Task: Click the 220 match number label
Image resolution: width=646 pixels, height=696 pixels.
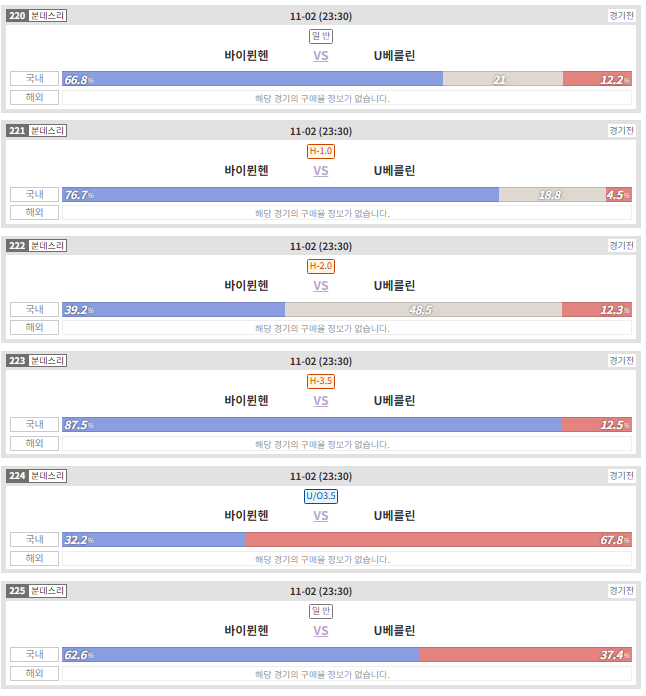Action: [x=17, y=16]
